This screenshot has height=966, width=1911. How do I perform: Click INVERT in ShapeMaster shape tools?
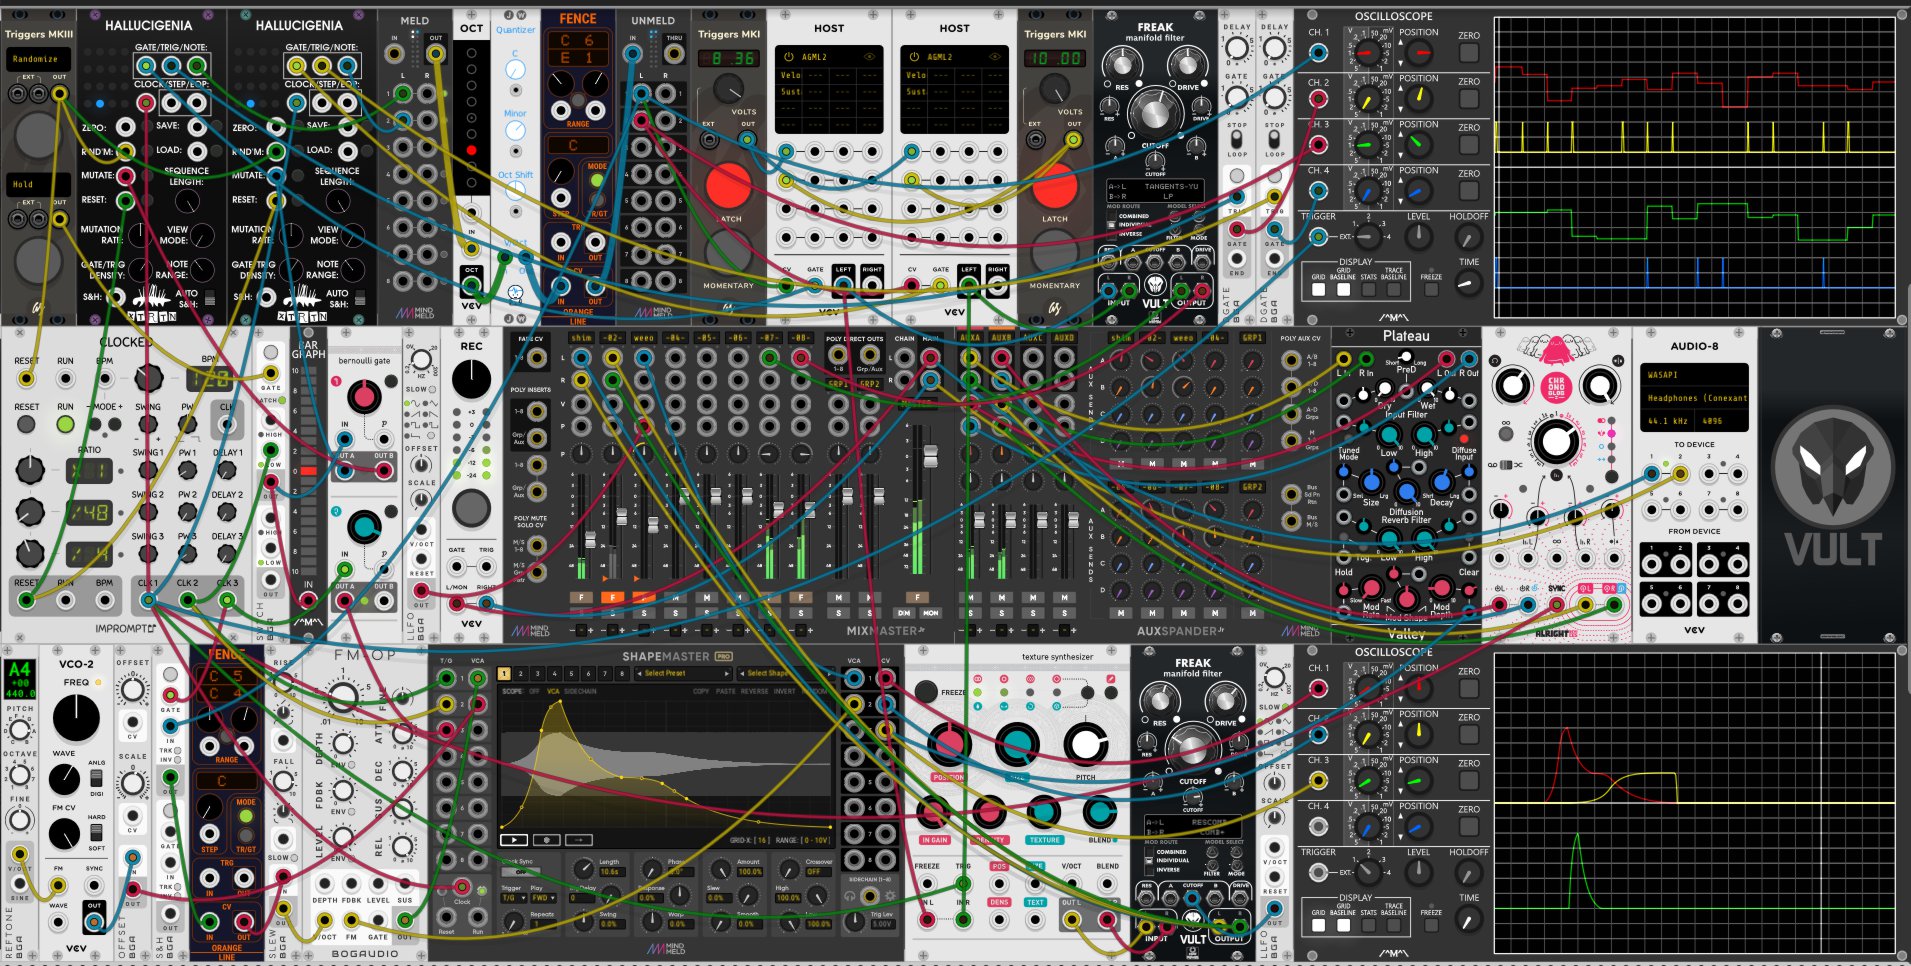(x=785, y=691)
